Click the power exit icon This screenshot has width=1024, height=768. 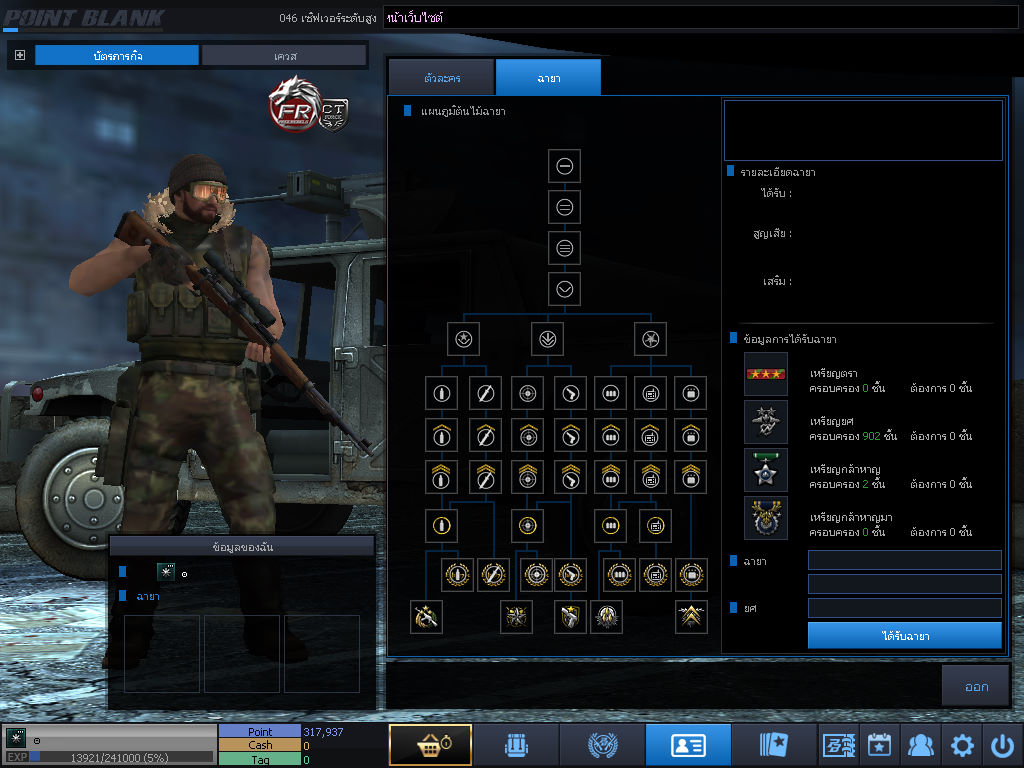1002,744
